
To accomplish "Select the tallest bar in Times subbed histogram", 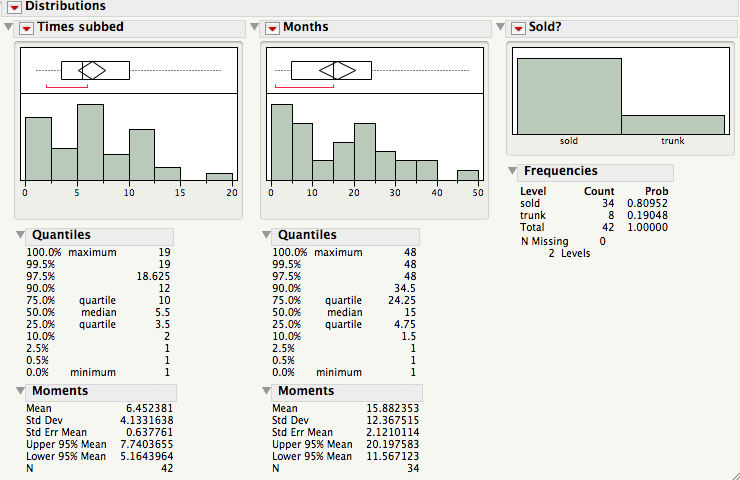I will (x=90, y=142).
